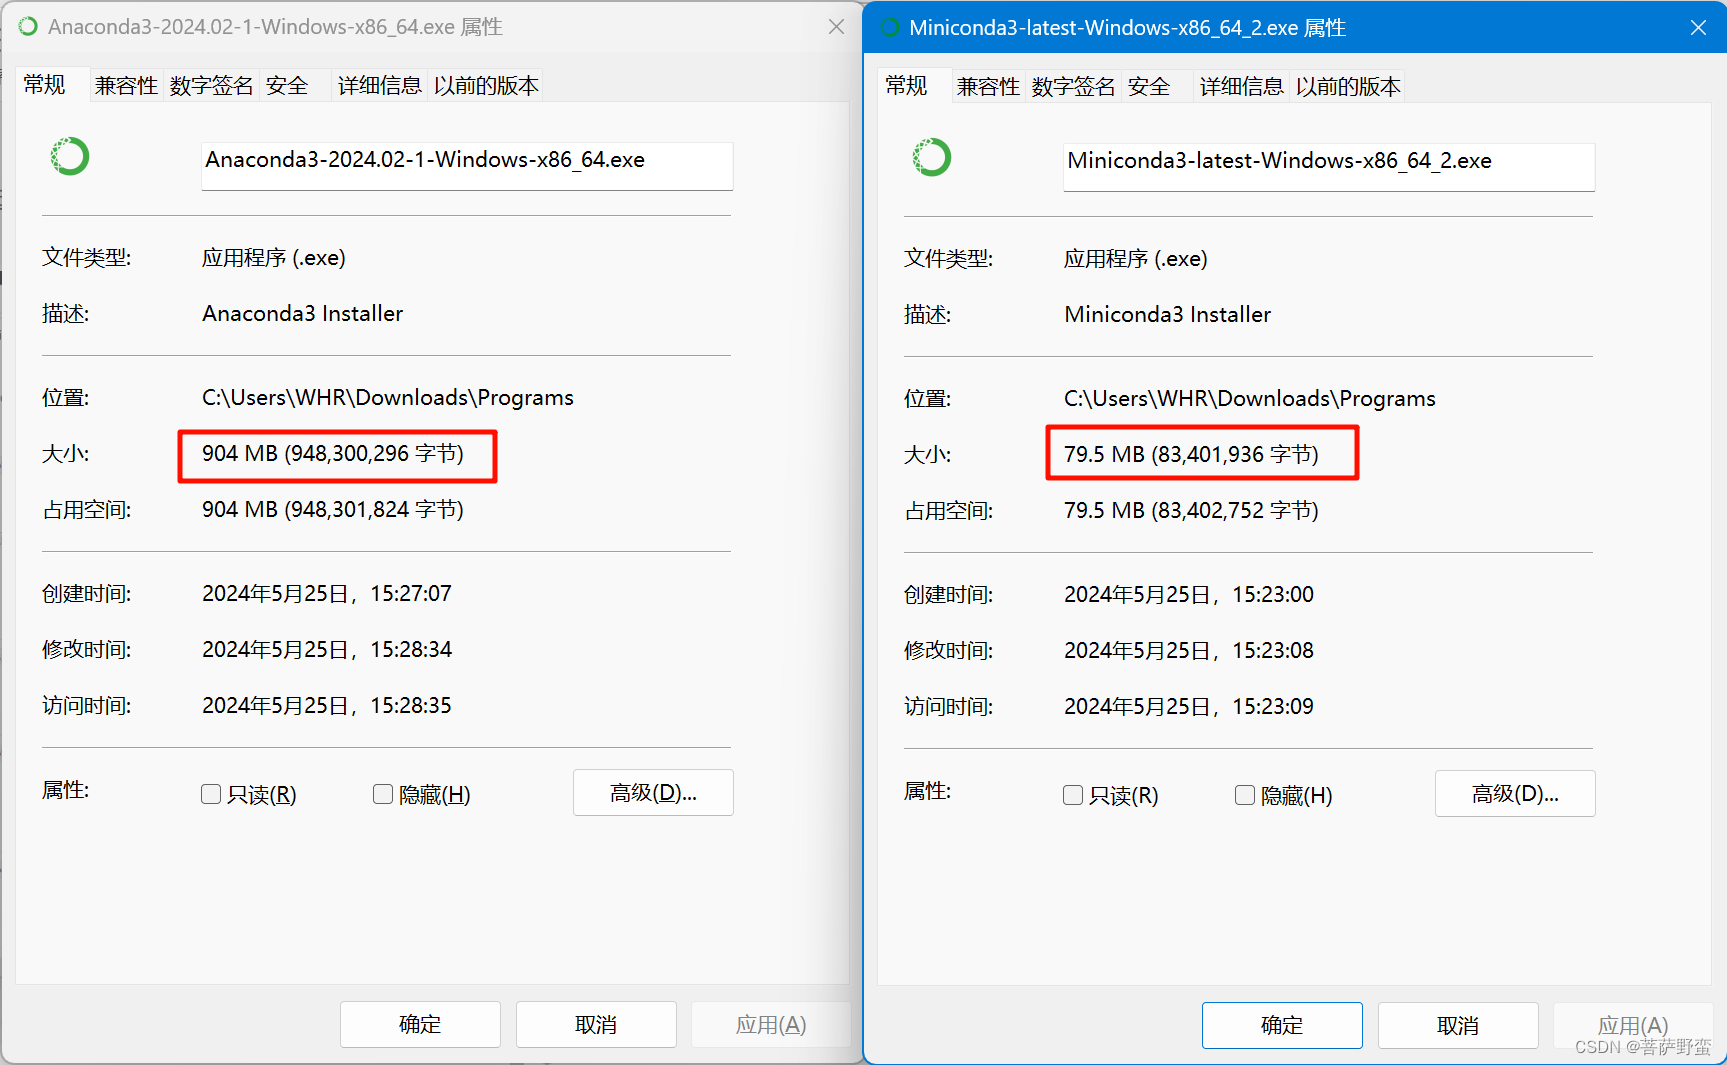The width and height of the screenshot is (1727, 1065).
Task: Click the location path in Miniconda3 window
Action: (x=1250, y=399)
